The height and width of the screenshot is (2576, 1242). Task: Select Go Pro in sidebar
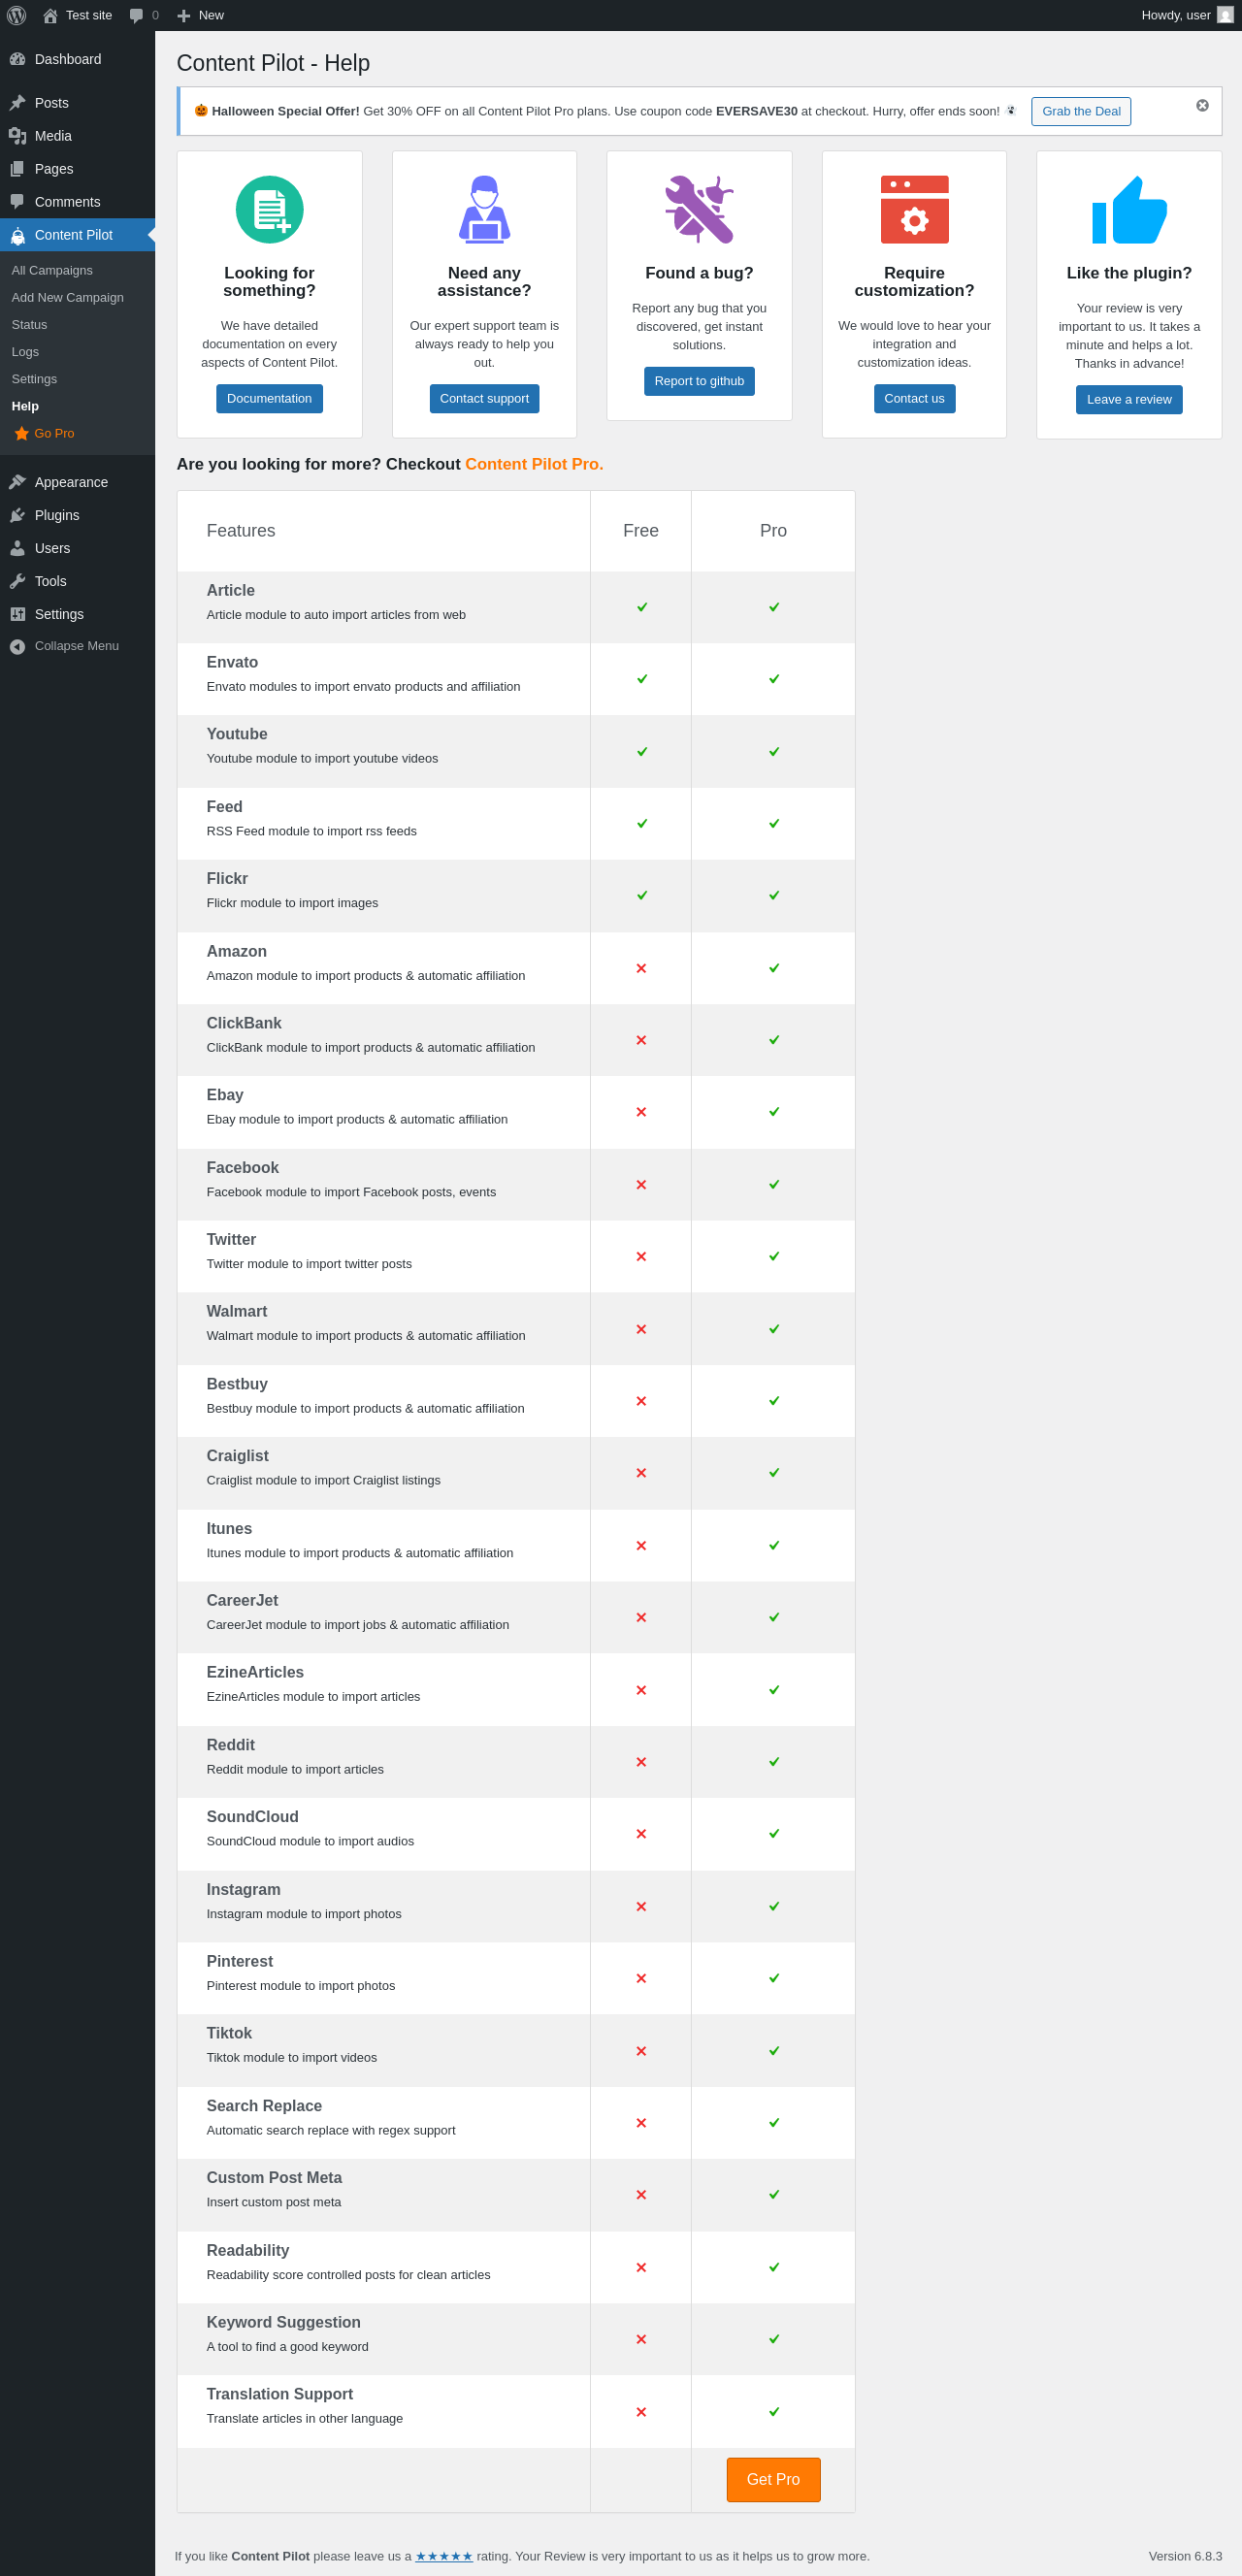[x=54, y=433]
